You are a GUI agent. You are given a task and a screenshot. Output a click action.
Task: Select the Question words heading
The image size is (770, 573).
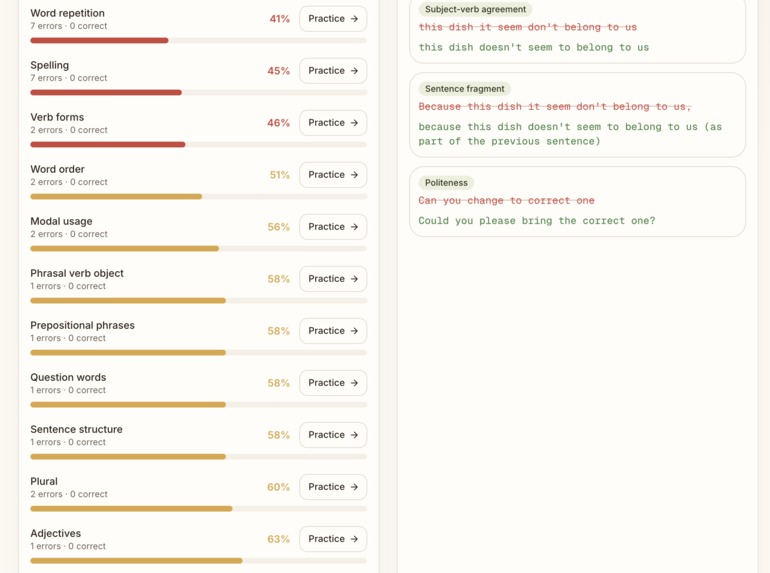[x=68, y=378]
